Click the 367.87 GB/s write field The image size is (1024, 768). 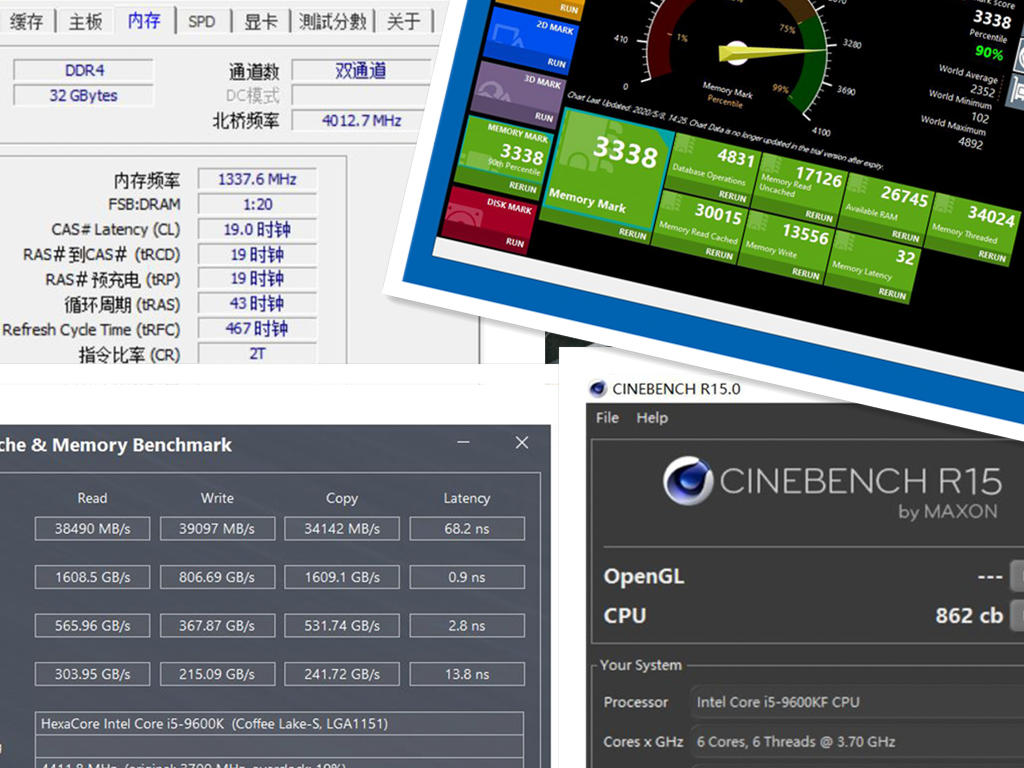tap(217, 626)
